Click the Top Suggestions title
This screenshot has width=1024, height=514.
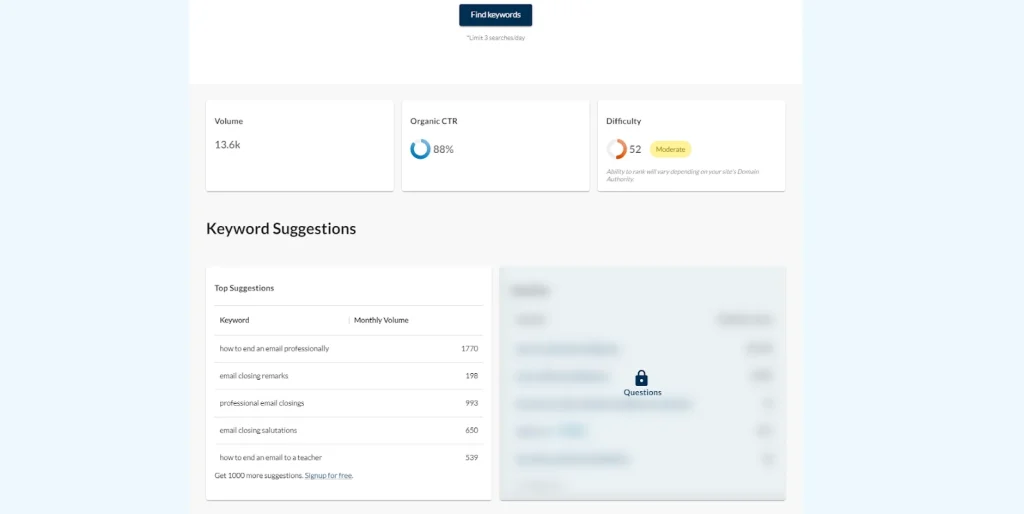pos(244,288)
